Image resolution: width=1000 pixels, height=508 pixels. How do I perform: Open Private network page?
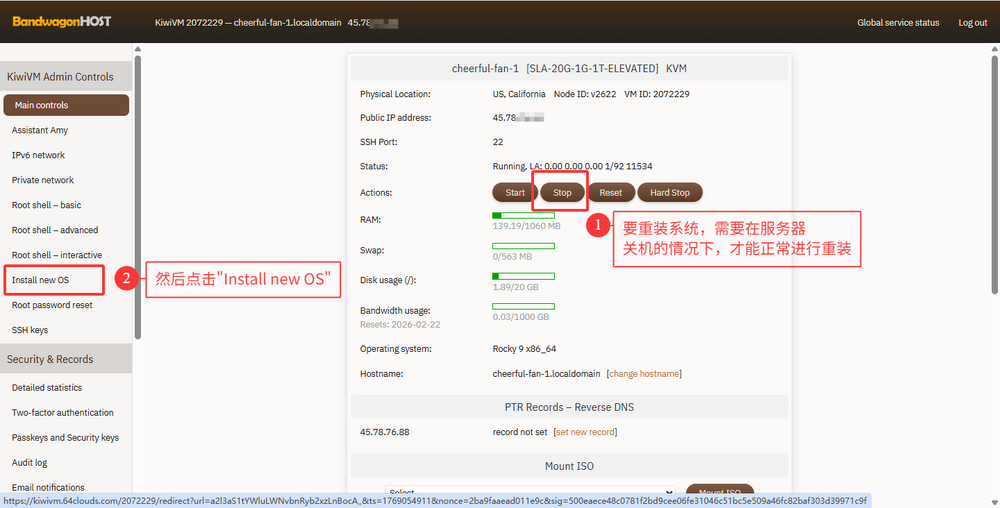point(43,180)
